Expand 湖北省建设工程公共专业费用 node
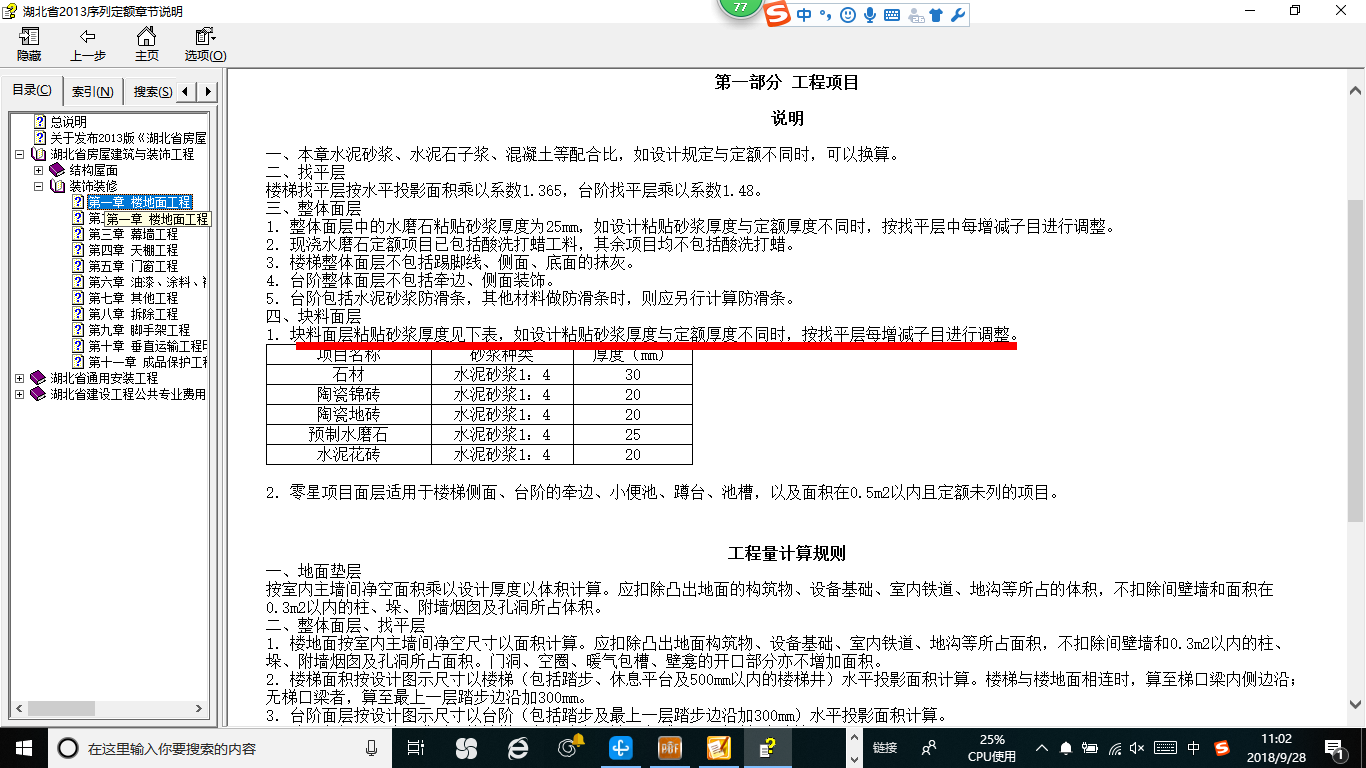 coord(20,394)
